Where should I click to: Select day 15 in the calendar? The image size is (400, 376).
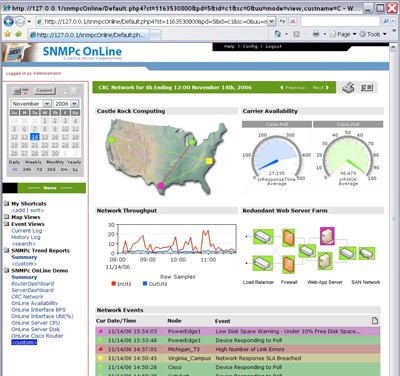(45, 137)
